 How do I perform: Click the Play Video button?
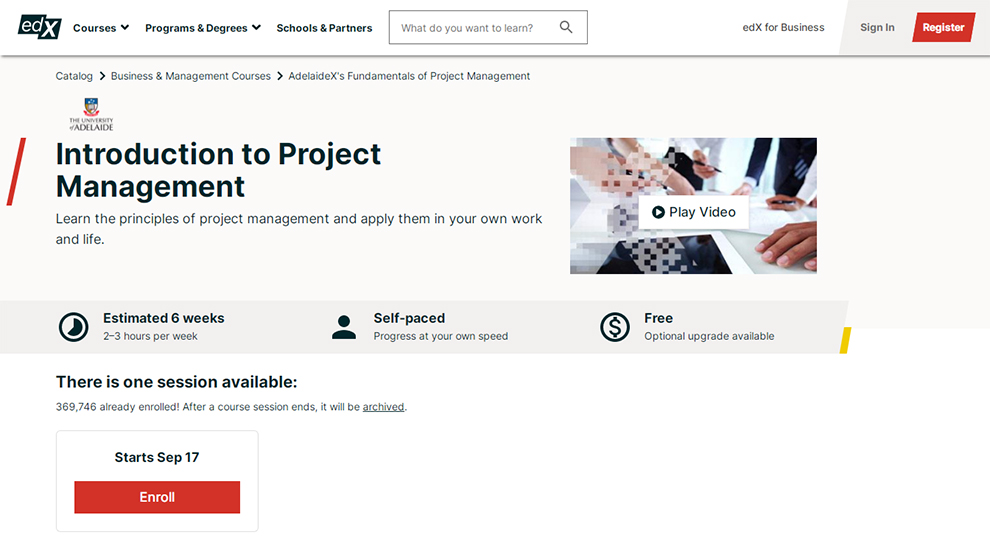coord(693,212)
